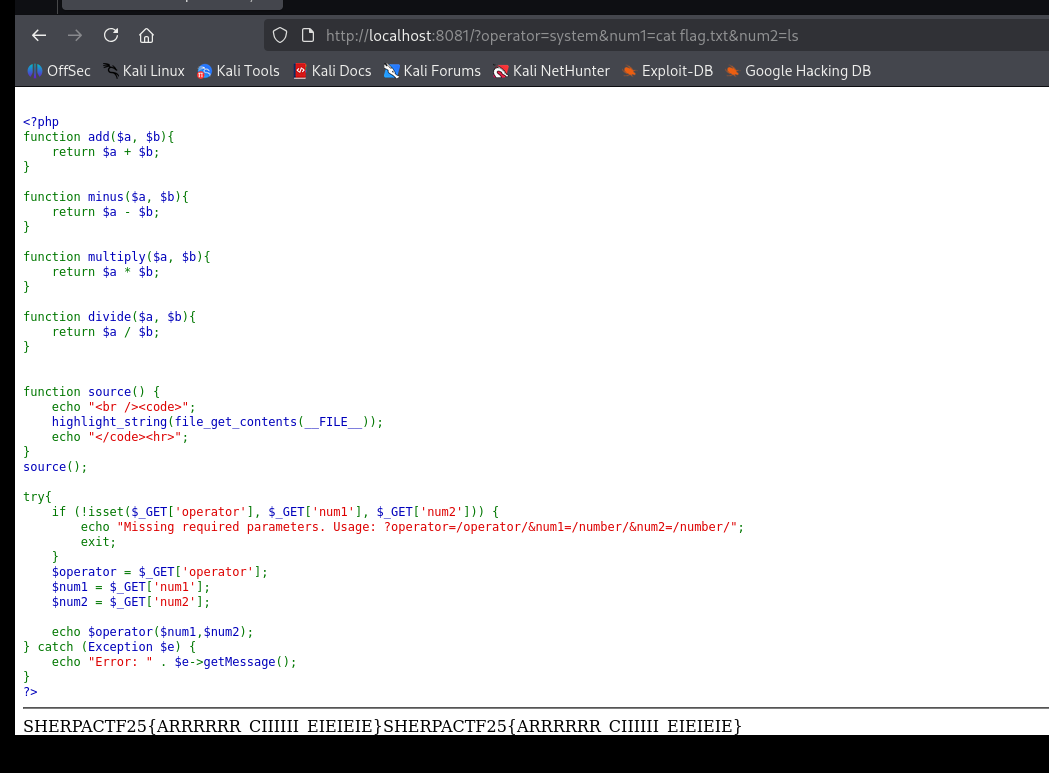The height and width of the screenshot is (773, 1049).
Task: Open the tracking protection shield icon
Action: click(280, 36)
